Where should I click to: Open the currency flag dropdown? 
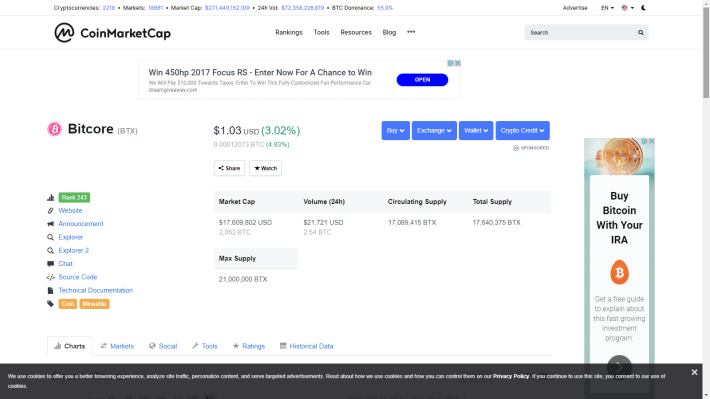coord(628,8)
